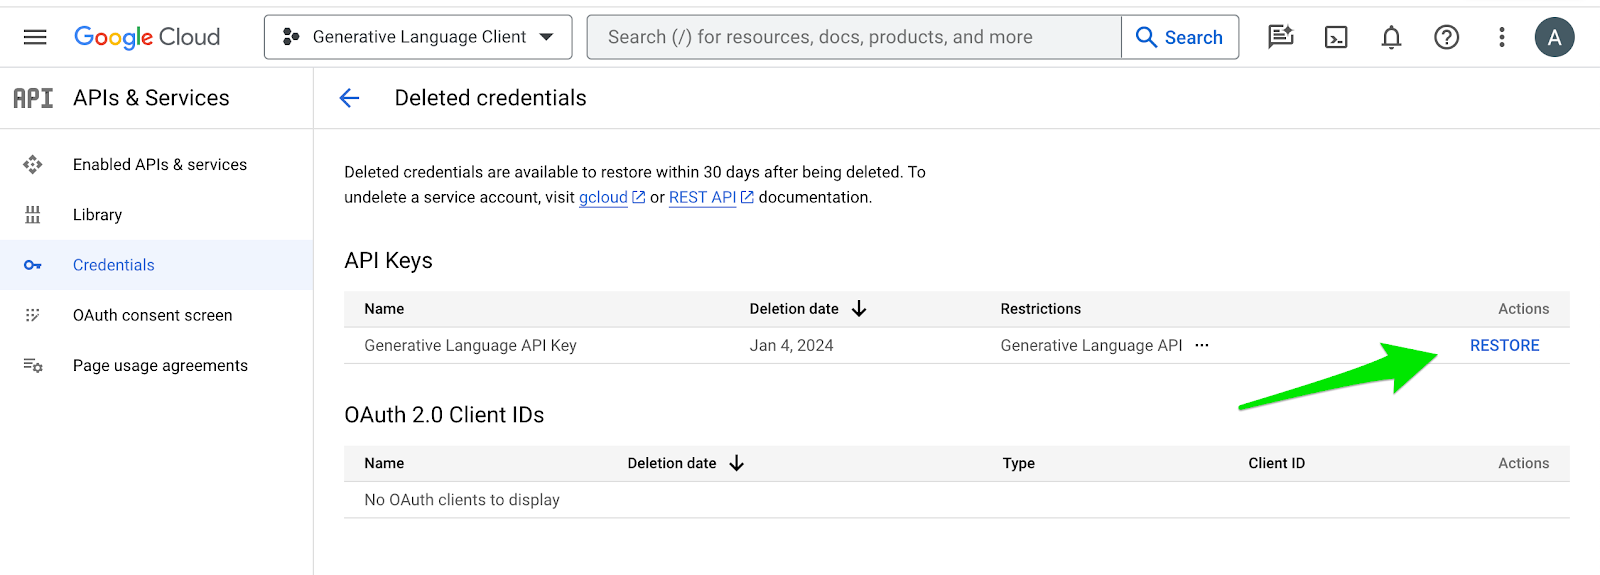The width and height of the screenshot is (1600, 575).
Task: Focus the resources search field
Action: [x=853, y=37]
